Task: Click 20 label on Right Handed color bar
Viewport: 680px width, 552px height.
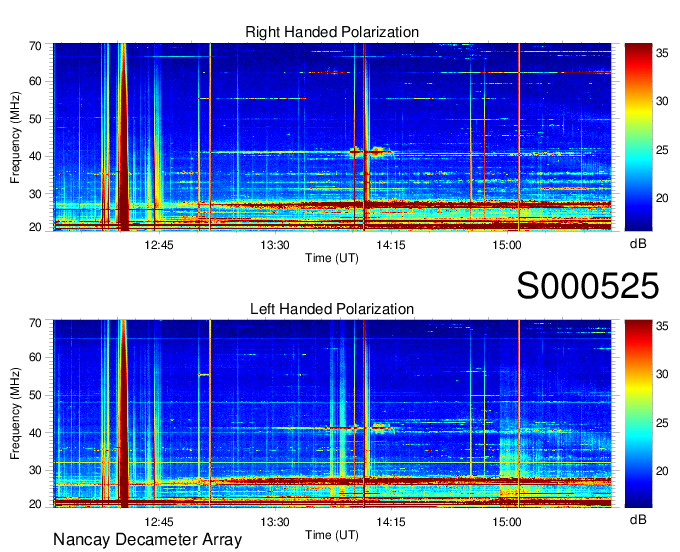Action: tap(662, 198)
